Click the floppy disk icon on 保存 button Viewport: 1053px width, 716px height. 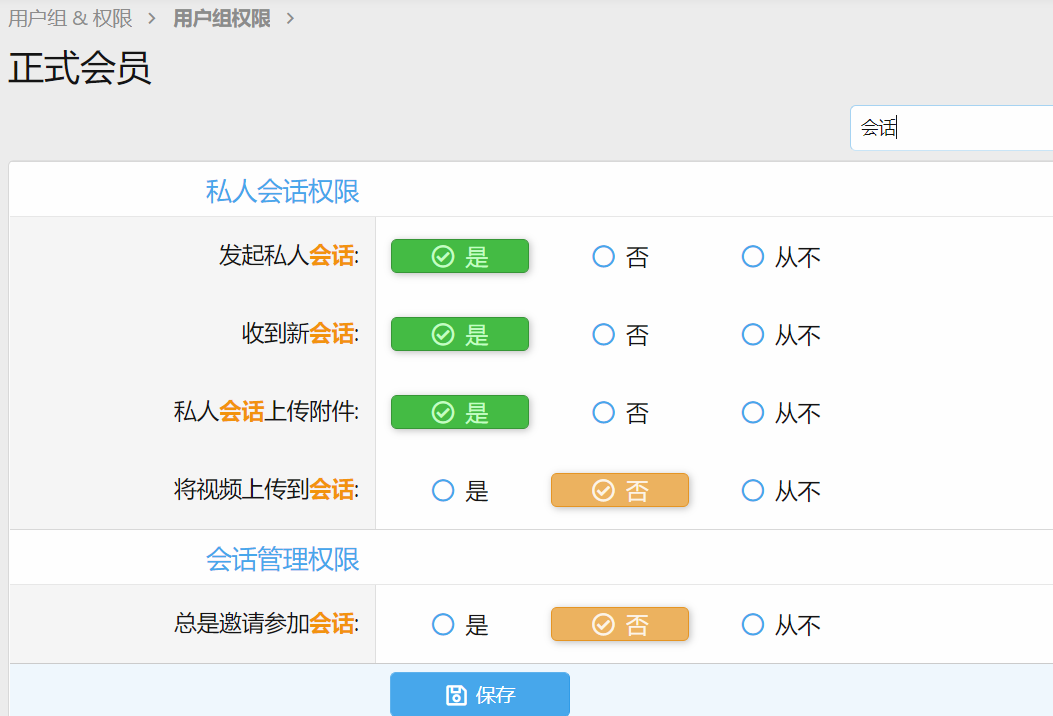pos(456,695)
